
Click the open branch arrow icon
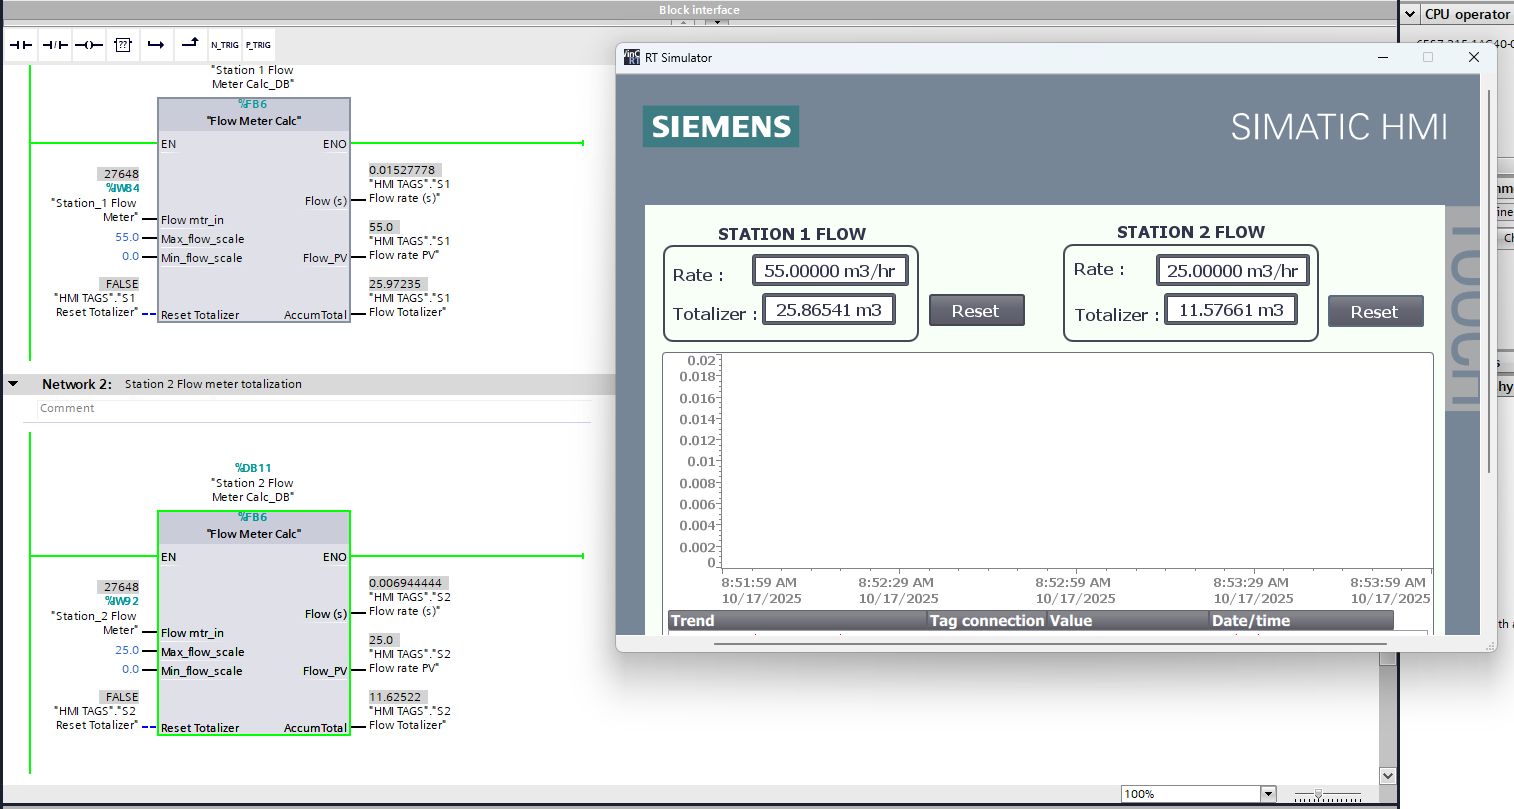pos(156,45)
